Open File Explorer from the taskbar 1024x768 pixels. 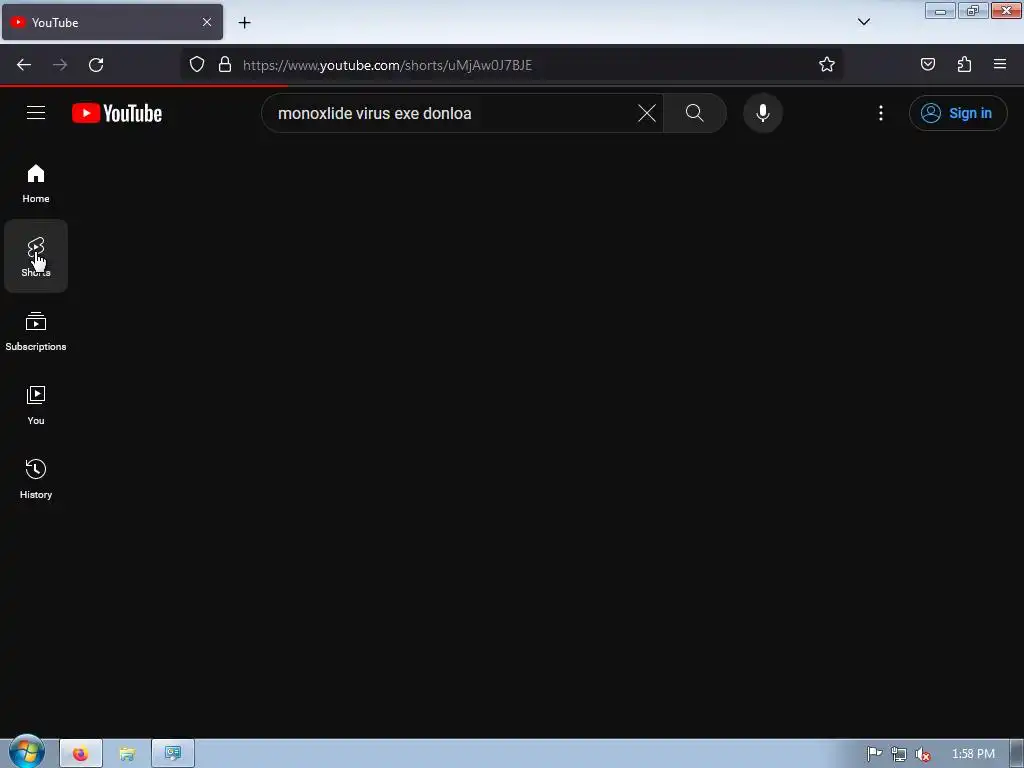(127, 754)
